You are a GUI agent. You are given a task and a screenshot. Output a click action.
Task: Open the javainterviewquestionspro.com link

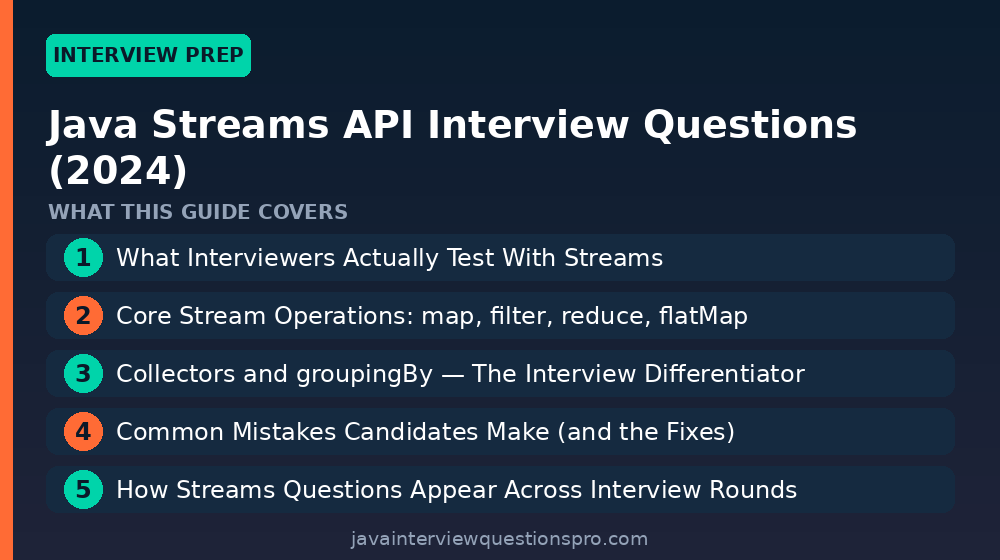[499, 539]
